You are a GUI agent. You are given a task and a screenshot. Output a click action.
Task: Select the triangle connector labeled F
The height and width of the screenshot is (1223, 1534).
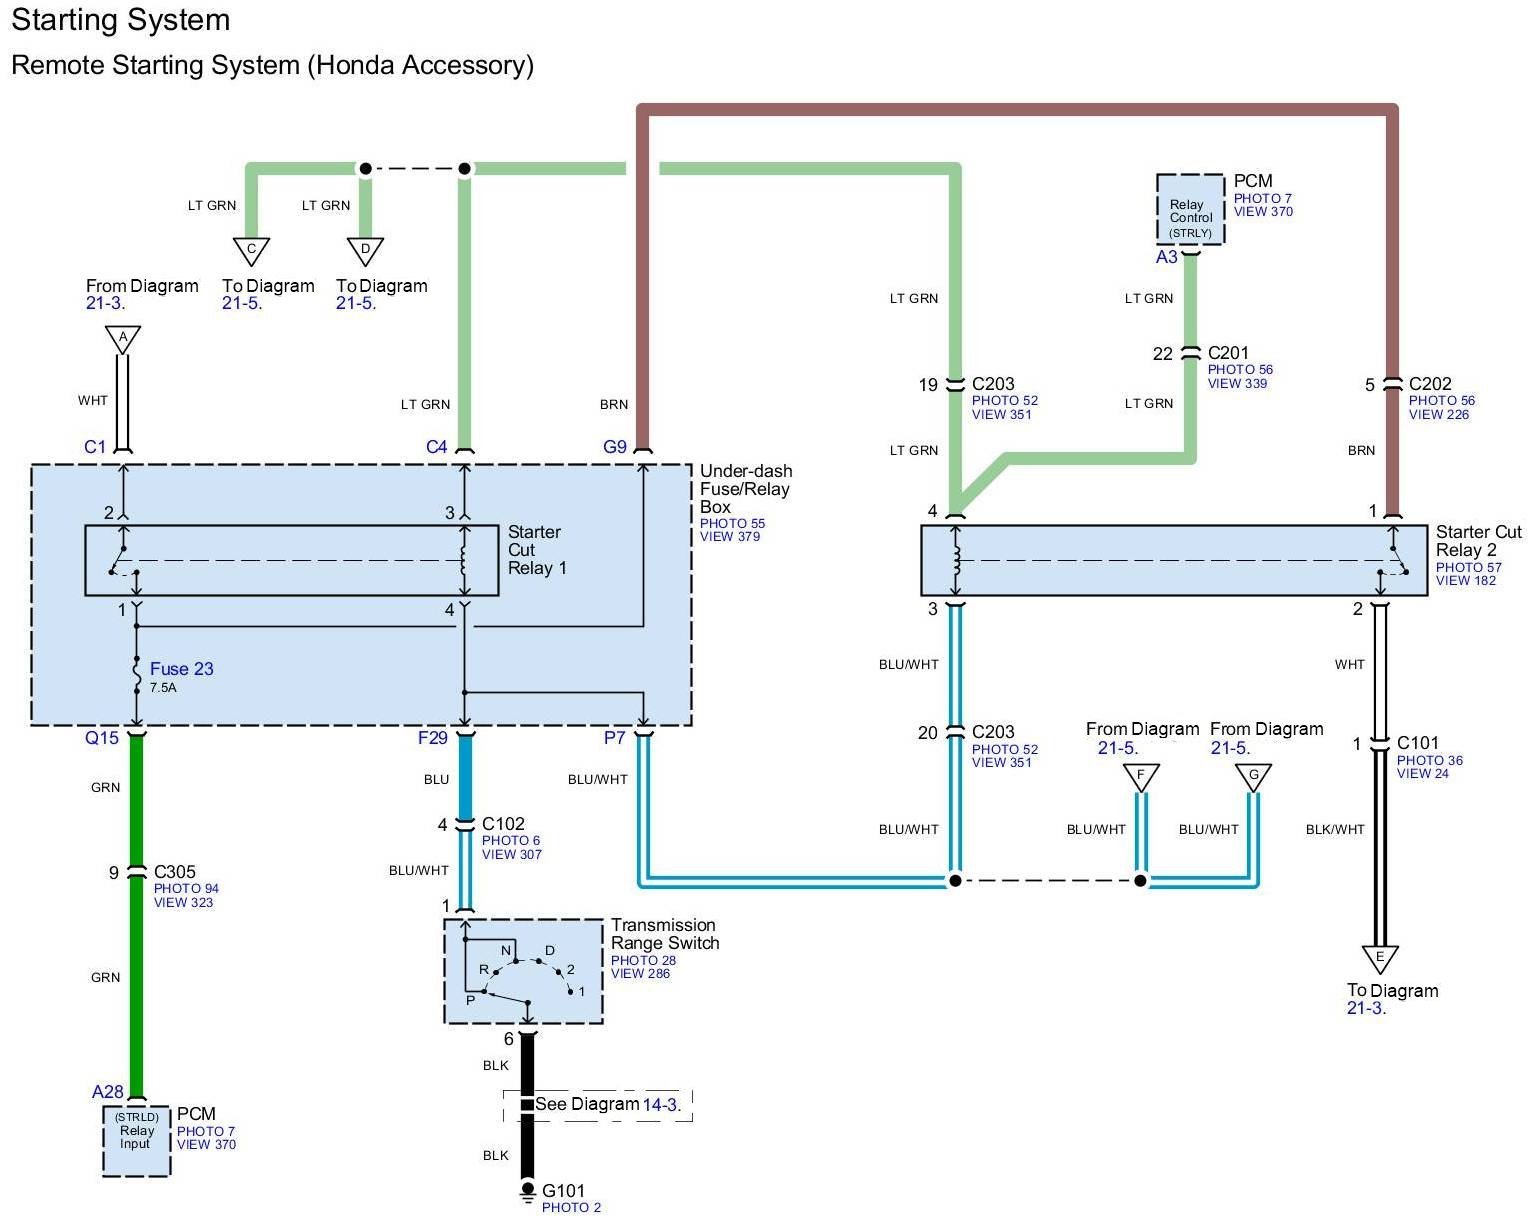[x=1141, y=776]
